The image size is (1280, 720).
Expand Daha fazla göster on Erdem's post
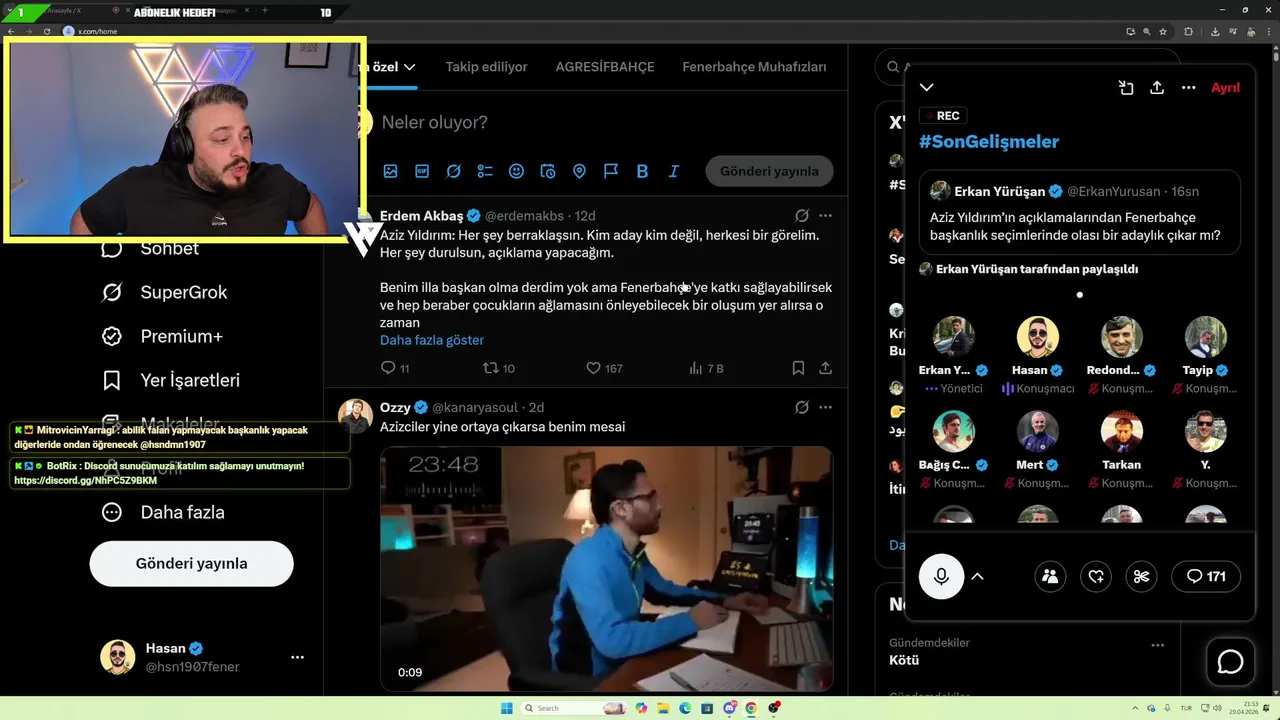(432, 340)
